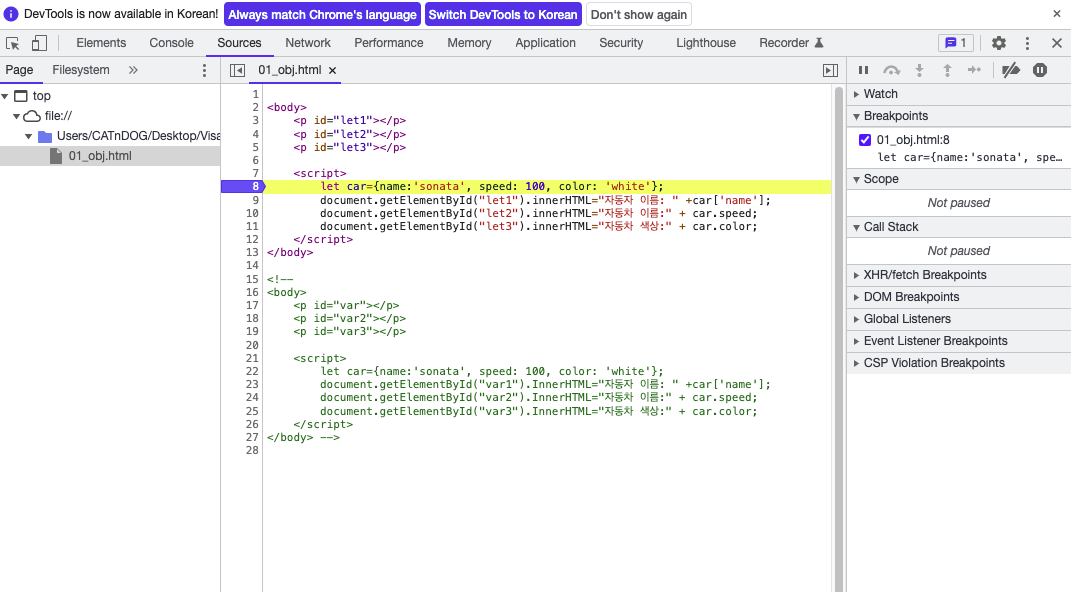Image resolution: width=1071 pixels, height=592 pixels.
Task: Collapse the file:// tree node
Action: [x=16, y=116]
